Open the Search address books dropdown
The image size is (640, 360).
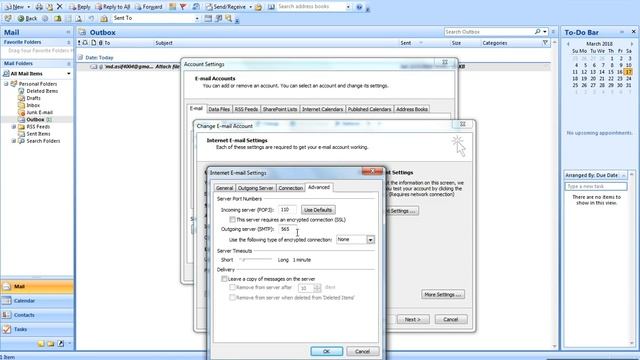pyautogui.click(x=348, y=7)
